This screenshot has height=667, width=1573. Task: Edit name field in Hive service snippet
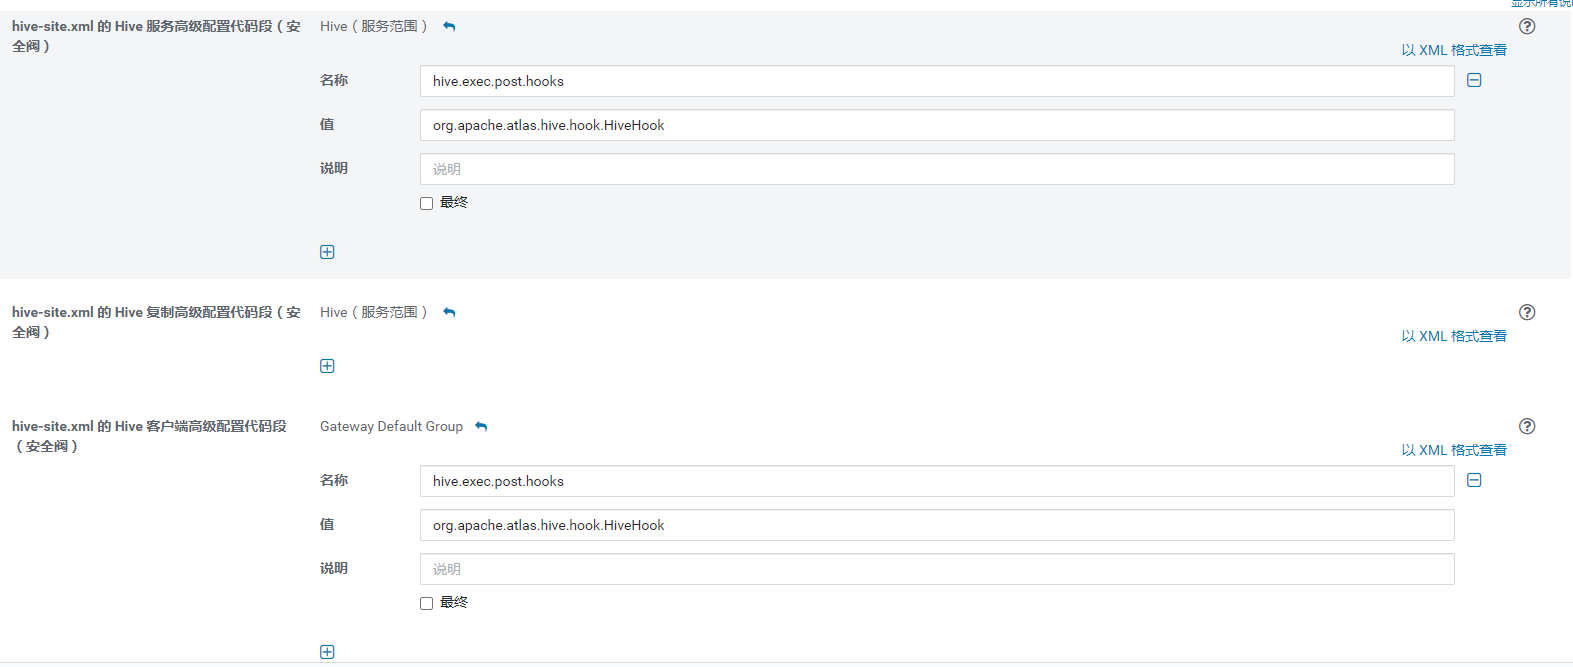point(937,81)
